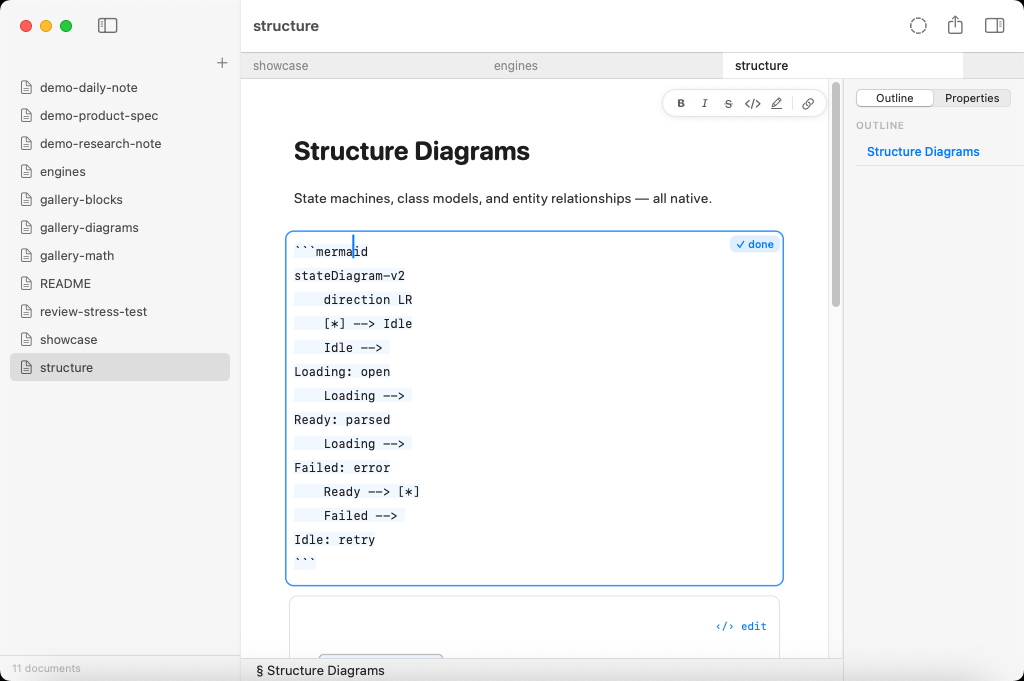This screenshot has height=681, width=1024.
Task: Click the document icon beside showcase
Action: click(26, 340)
